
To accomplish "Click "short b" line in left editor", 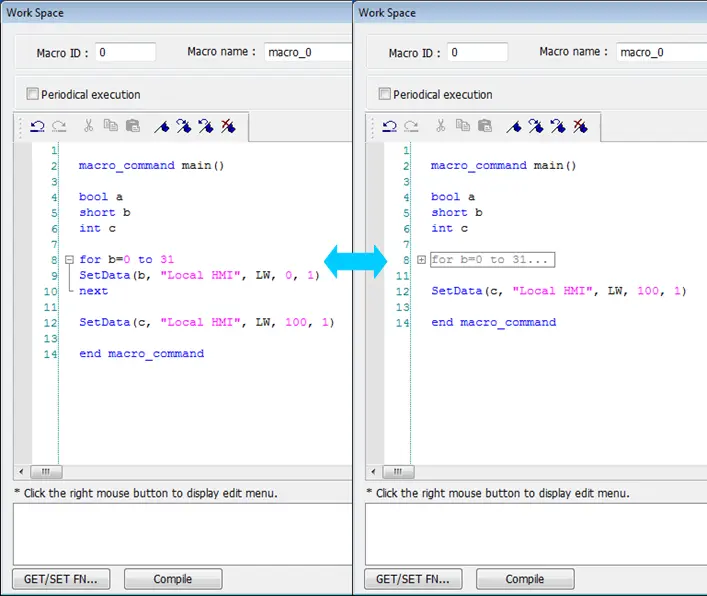I will coord(105,212).
